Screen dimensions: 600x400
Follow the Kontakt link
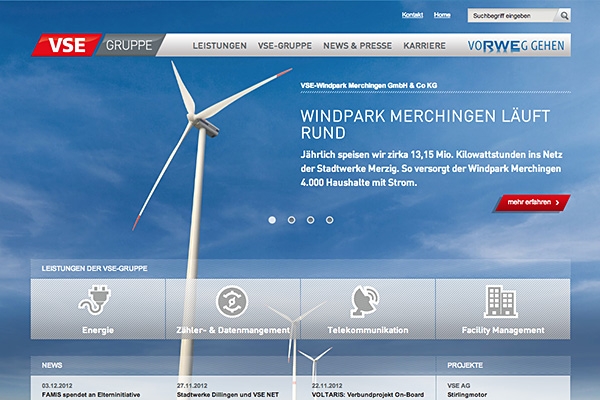tap(412, 16)
